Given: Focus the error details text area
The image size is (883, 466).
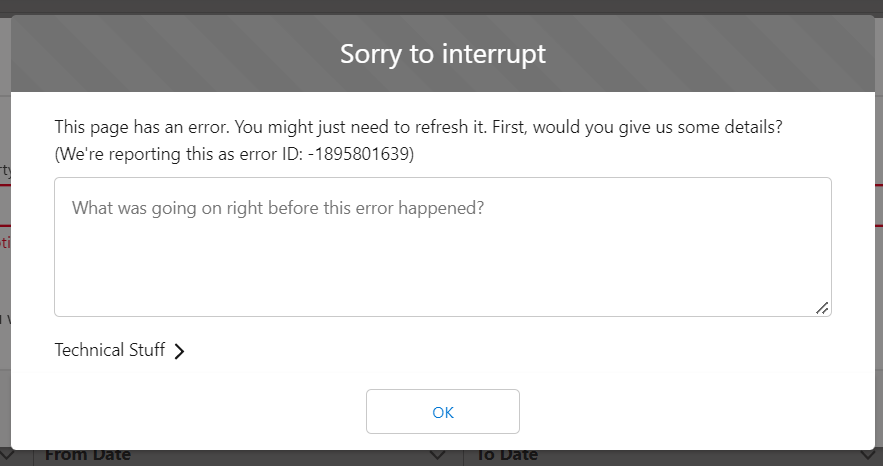Looking at the screenshot, I should point(442,260).
